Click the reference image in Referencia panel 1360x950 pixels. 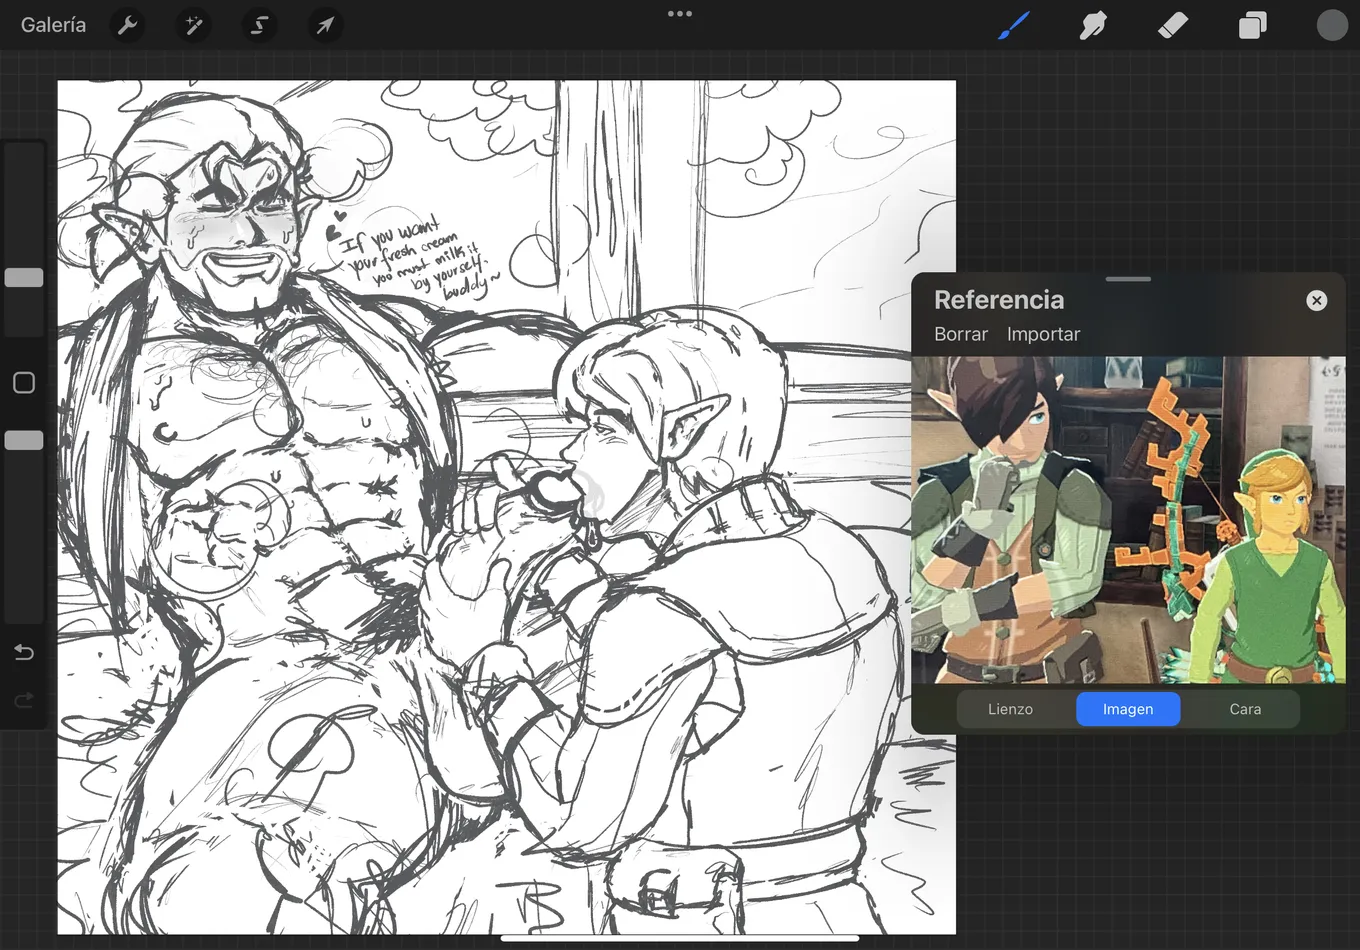pyautogui.click(x=1129, y=520)
